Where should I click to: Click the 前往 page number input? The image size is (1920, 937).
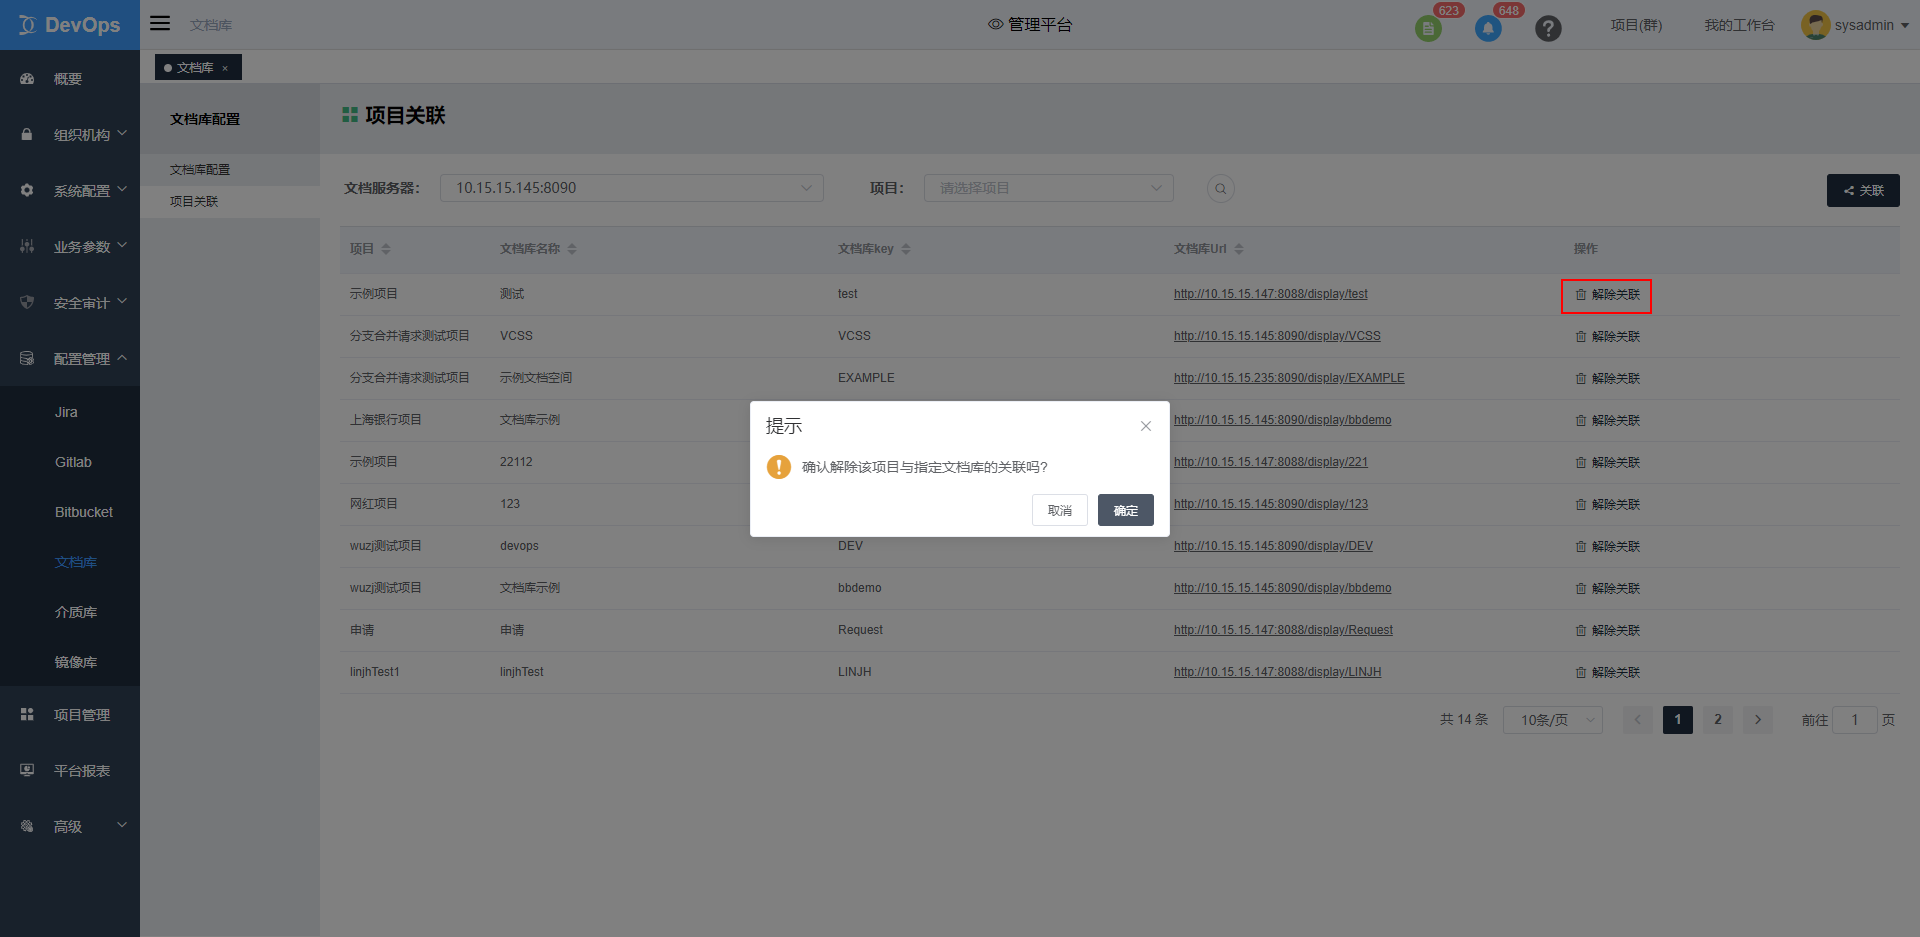(x=1855, y=720)
